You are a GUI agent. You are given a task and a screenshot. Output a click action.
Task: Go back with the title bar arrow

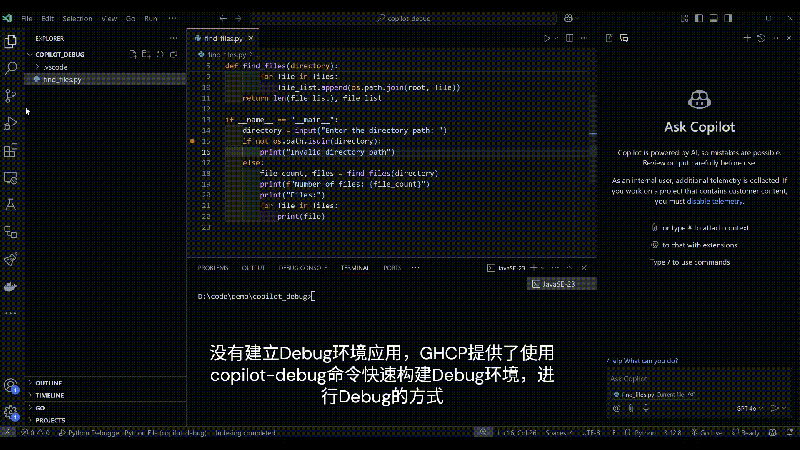click(223, 18)
